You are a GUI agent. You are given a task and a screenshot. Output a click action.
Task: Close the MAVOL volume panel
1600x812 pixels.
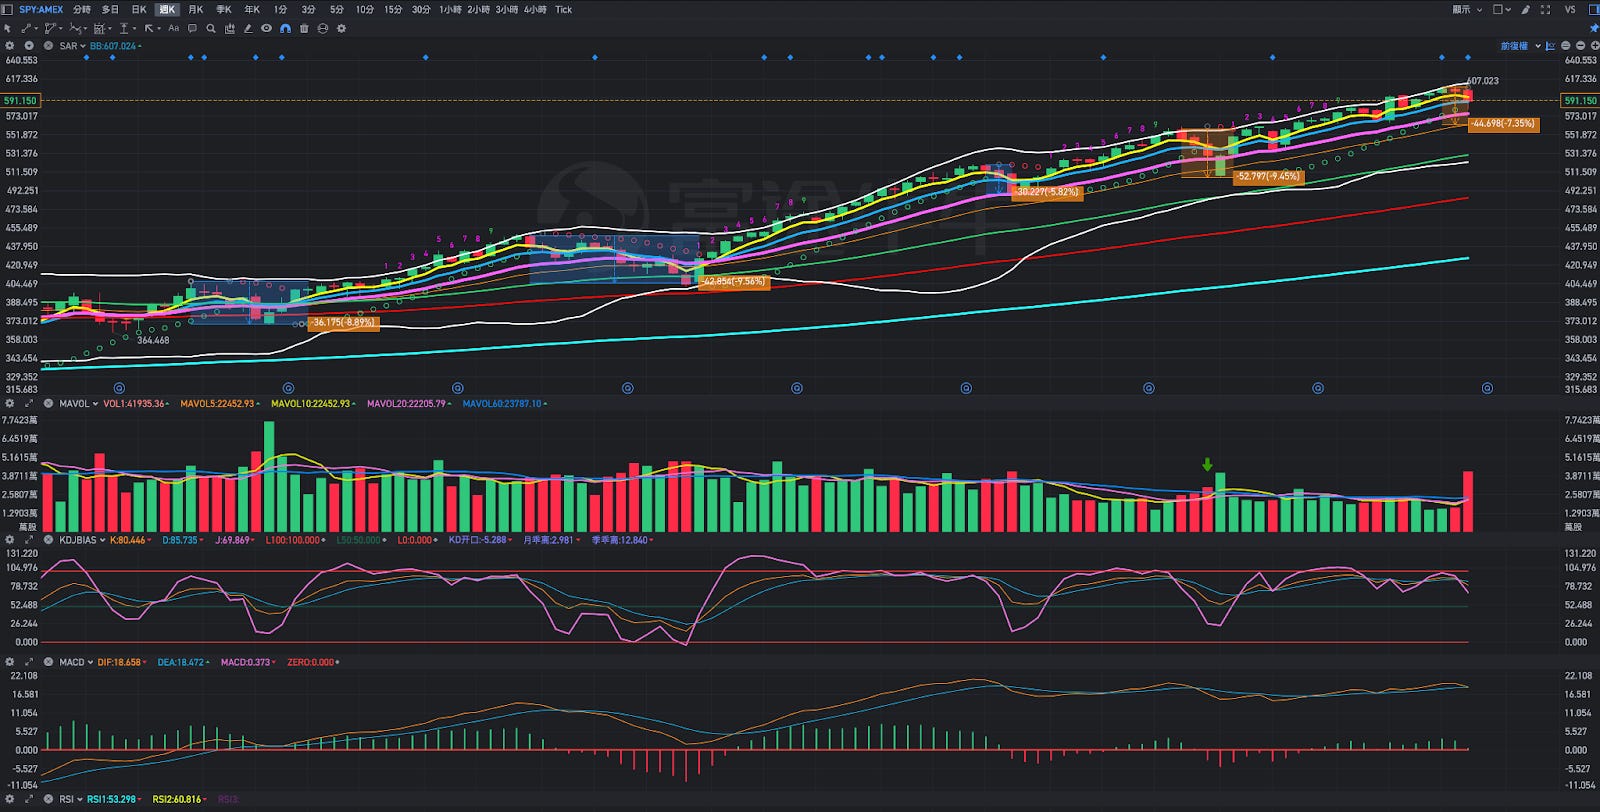click(x=48, y=404)
